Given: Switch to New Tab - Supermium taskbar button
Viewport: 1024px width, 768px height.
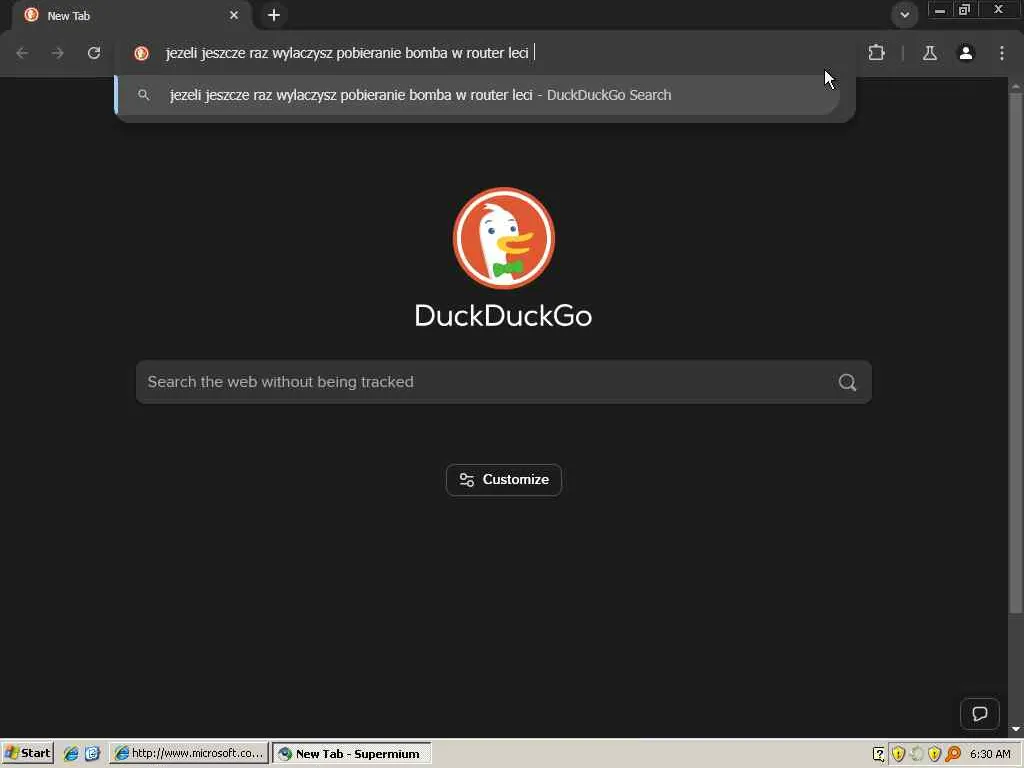Looking at the screenshot, I should click(352, 754).
